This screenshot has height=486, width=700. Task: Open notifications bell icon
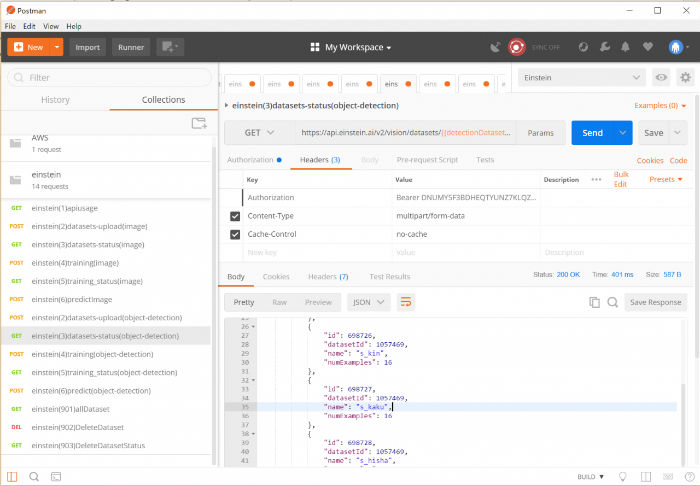[x=625, y=46]
